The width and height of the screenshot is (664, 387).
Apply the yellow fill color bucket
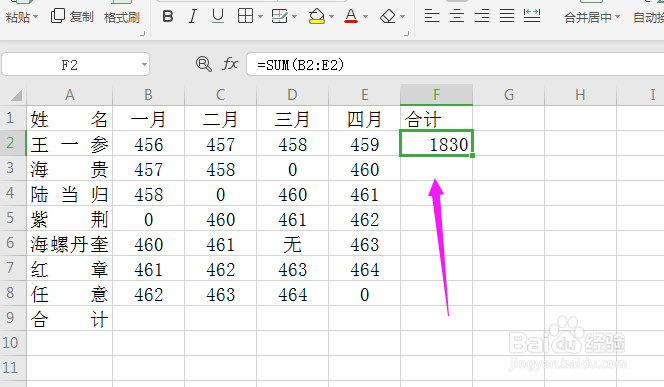tap(316, 17)
